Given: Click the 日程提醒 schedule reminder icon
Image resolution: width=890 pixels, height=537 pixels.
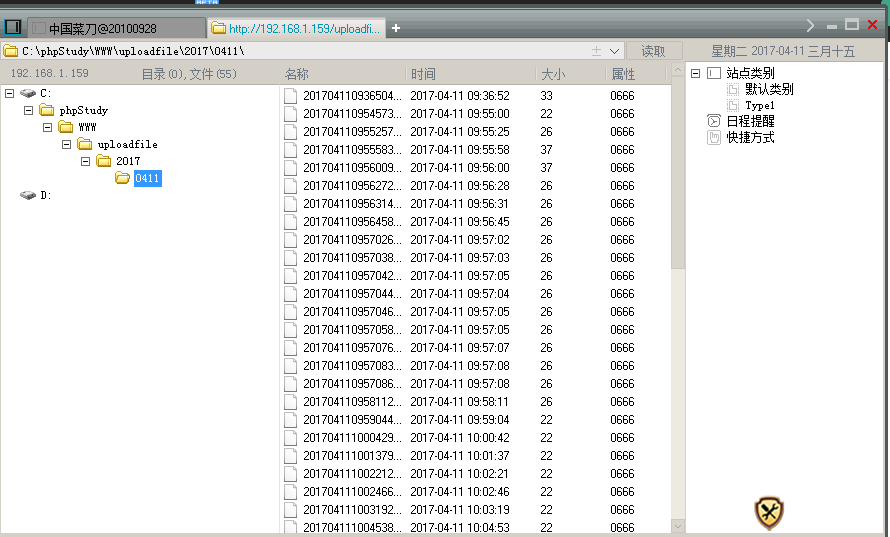Looking at the screenshot, I should click(x=714, y=121).
